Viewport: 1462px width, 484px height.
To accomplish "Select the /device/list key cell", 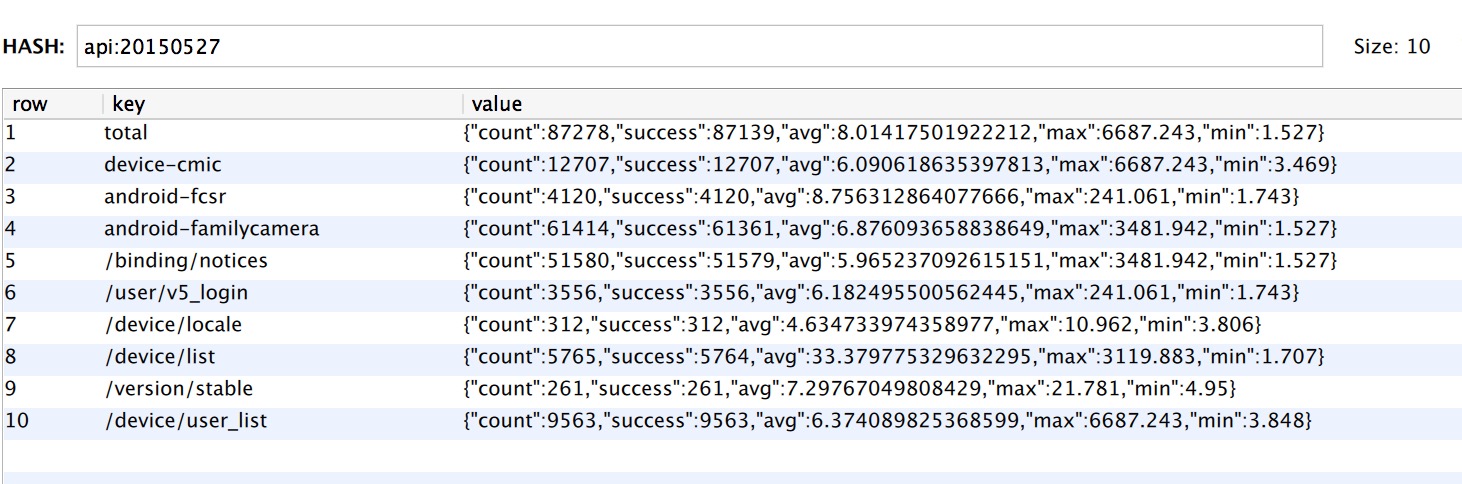I will (159, 356).
